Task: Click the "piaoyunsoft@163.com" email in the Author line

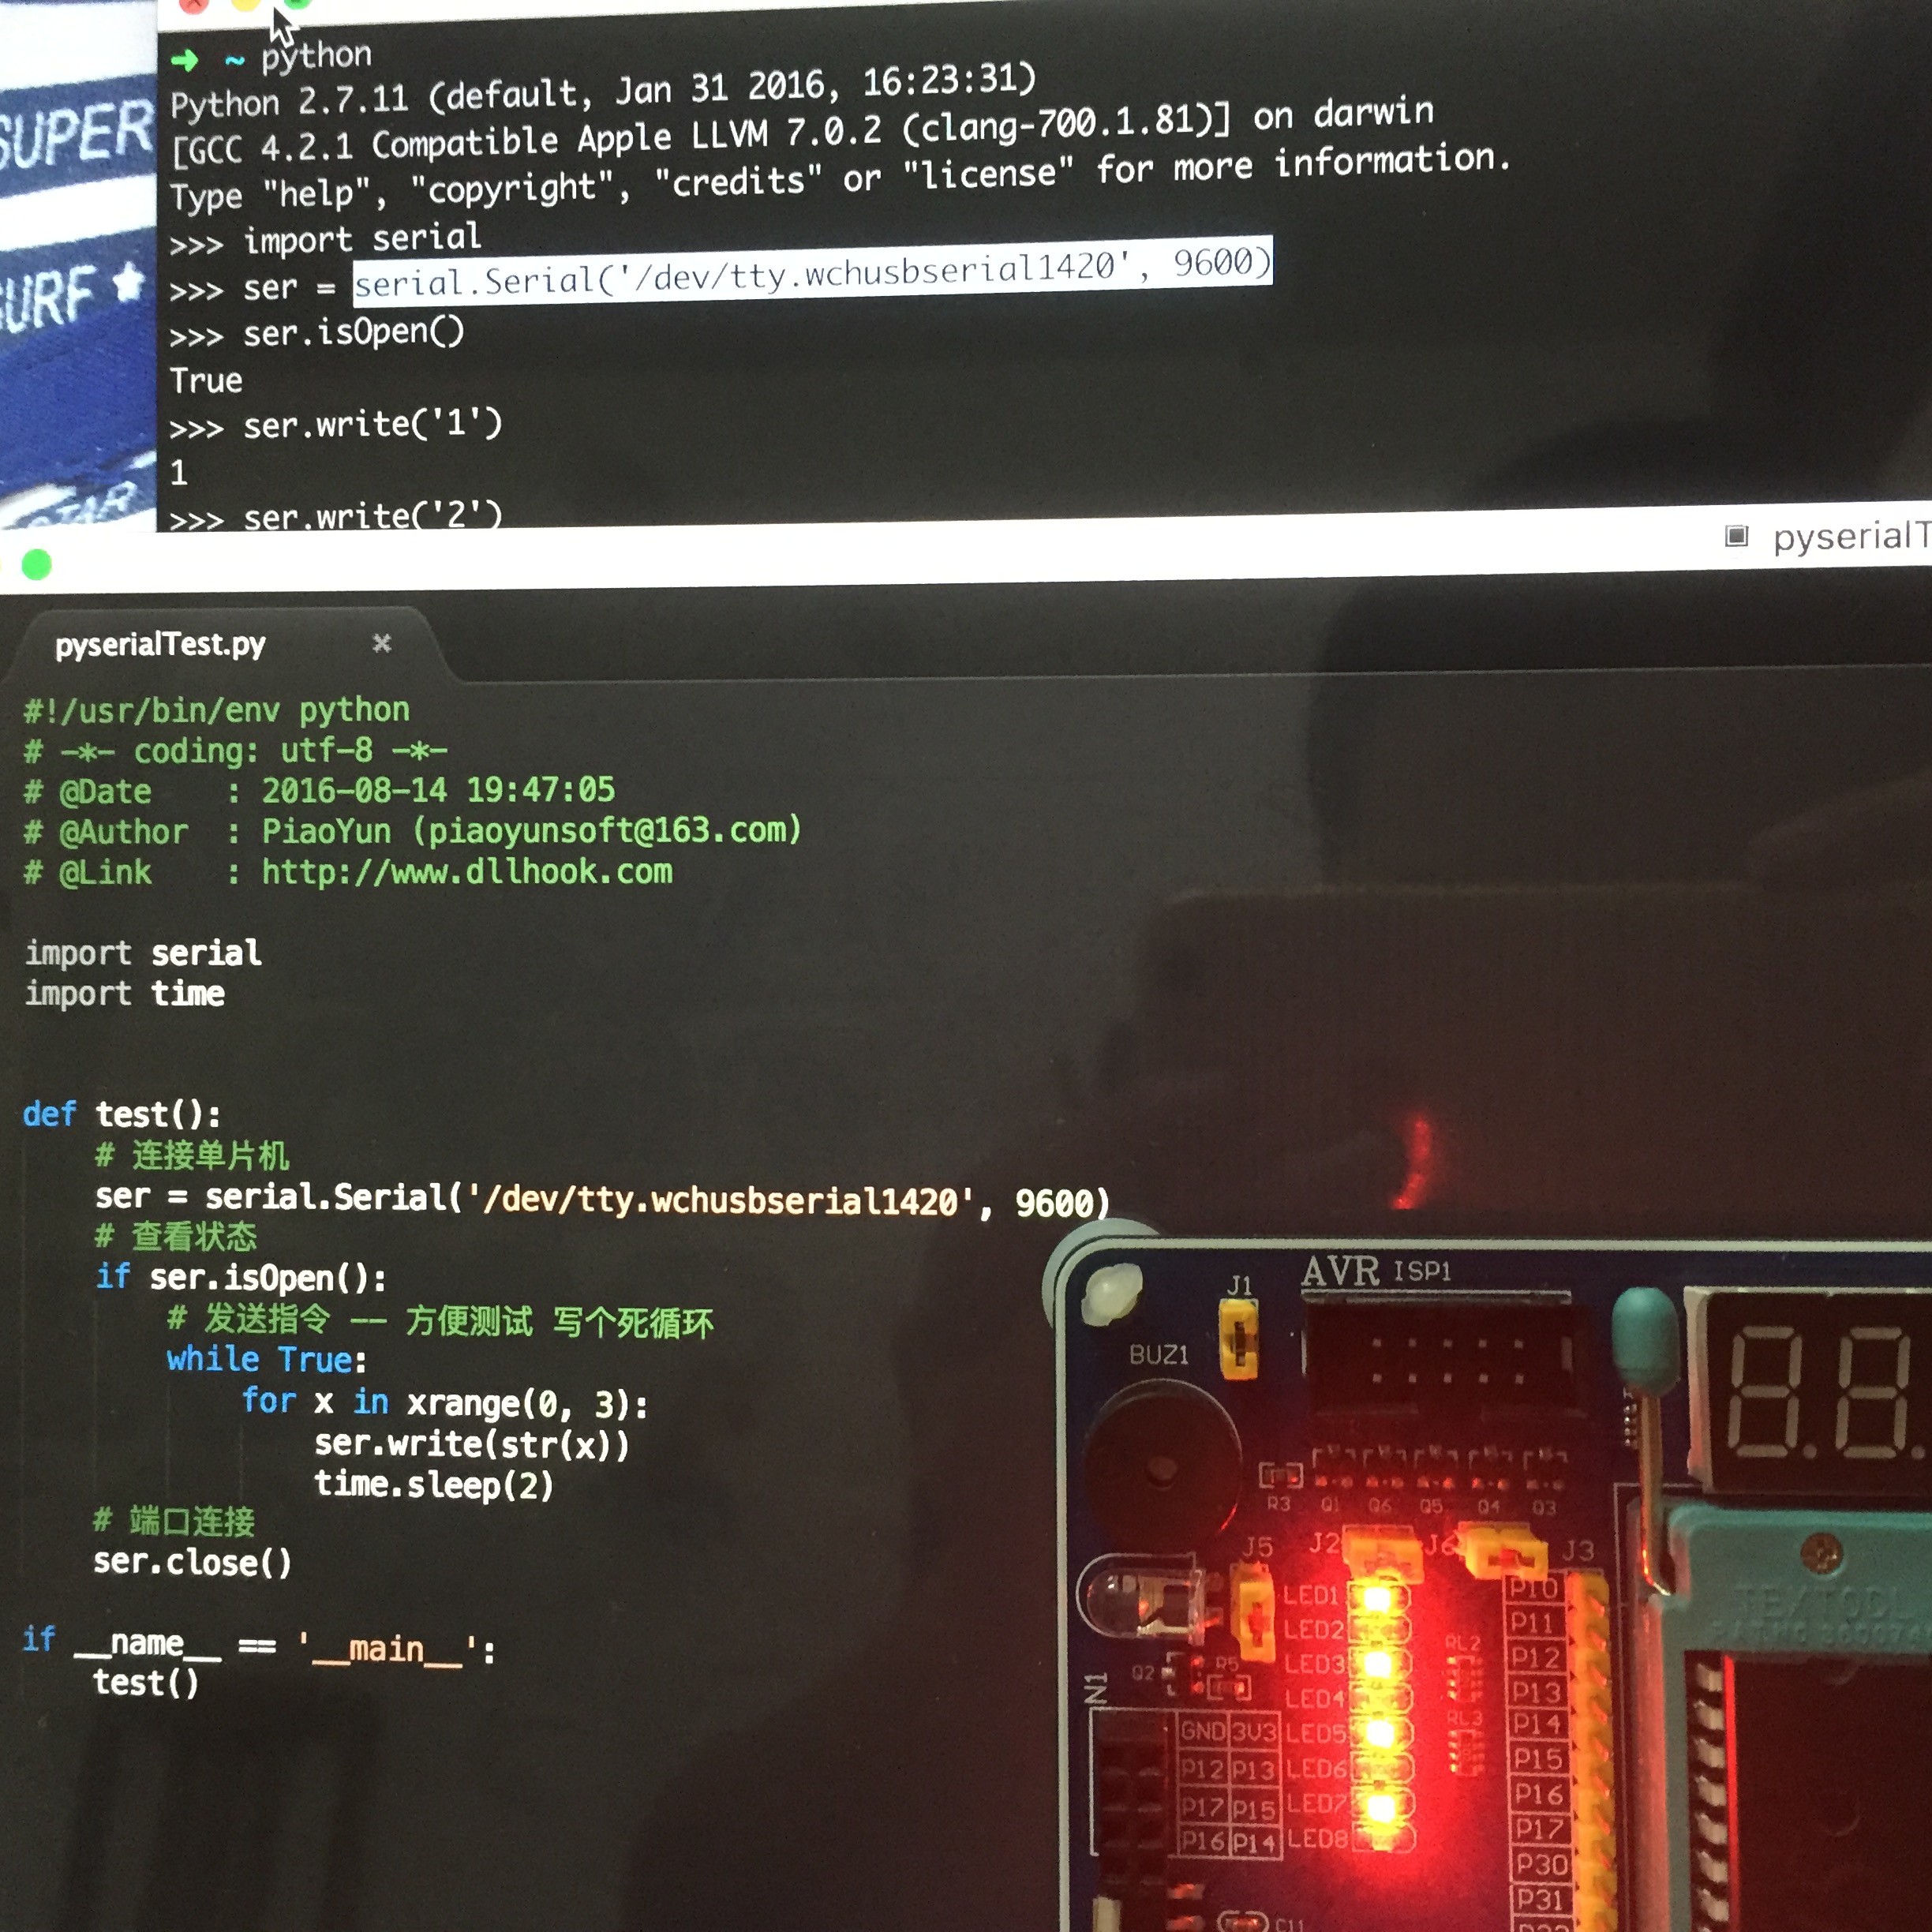Action: pos(606,830)
